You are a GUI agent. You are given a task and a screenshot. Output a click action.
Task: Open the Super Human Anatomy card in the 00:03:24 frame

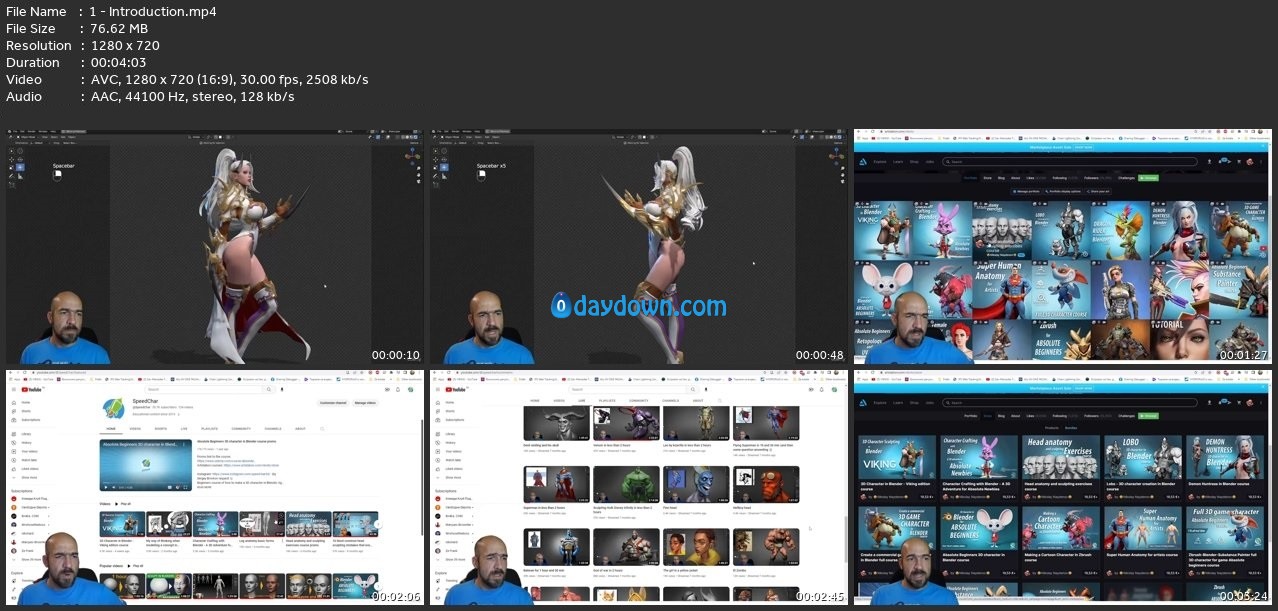click(x=1143, y=528)
